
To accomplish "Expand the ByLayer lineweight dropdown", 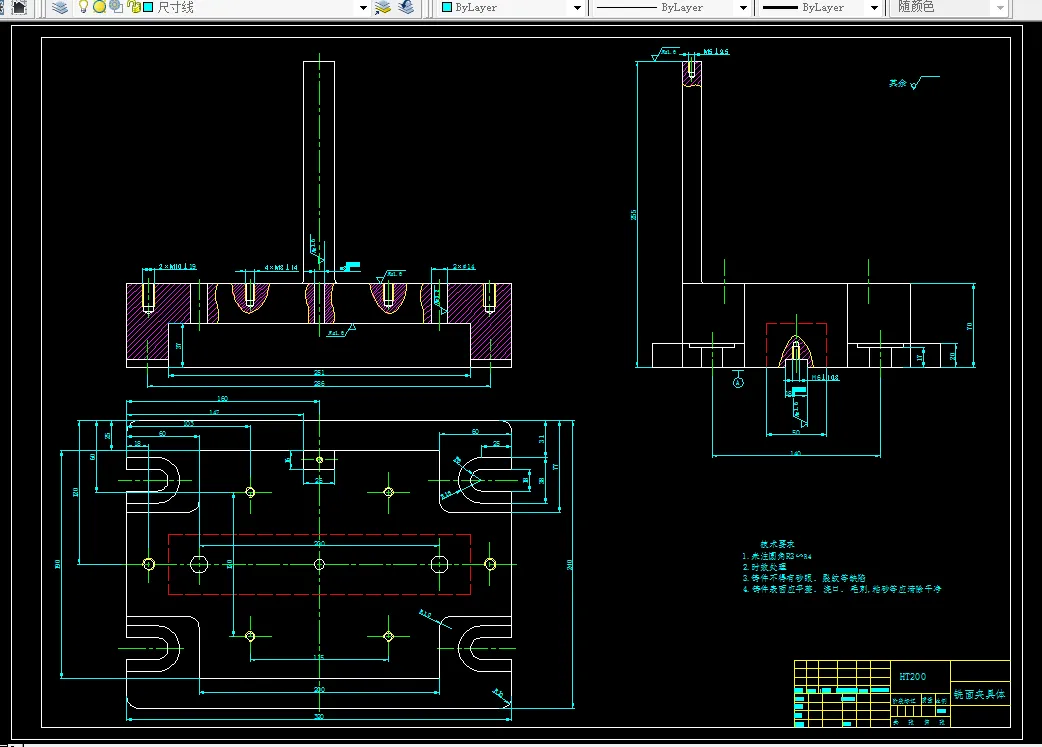I will pos(873,7).
